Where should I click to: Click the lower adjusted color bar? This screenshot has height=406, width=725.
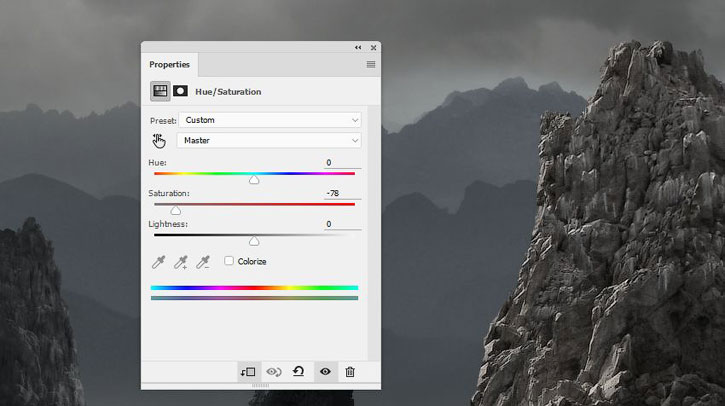[254, 298]
